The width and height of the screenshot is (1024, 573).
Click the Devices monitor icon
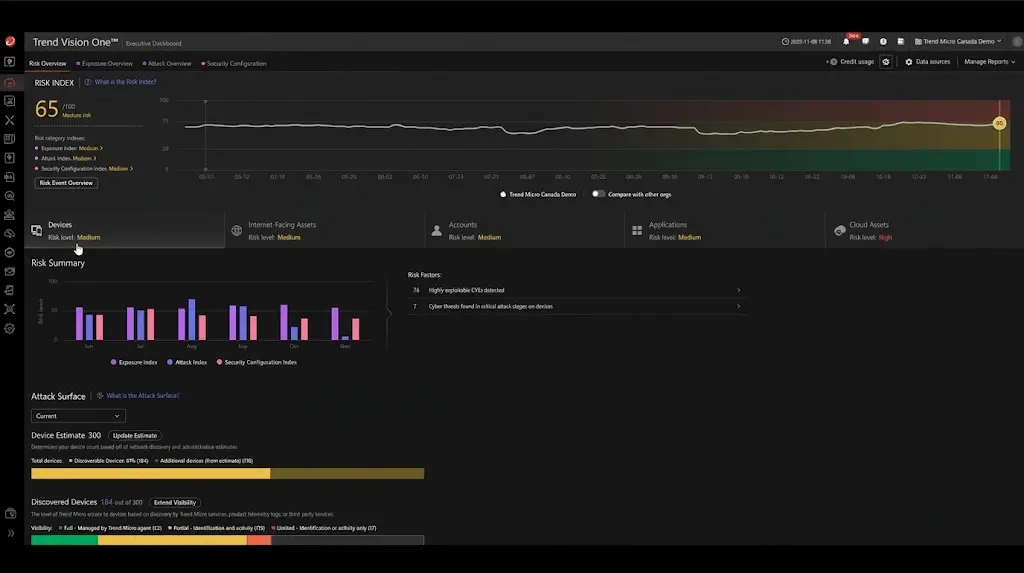(37, 230)
